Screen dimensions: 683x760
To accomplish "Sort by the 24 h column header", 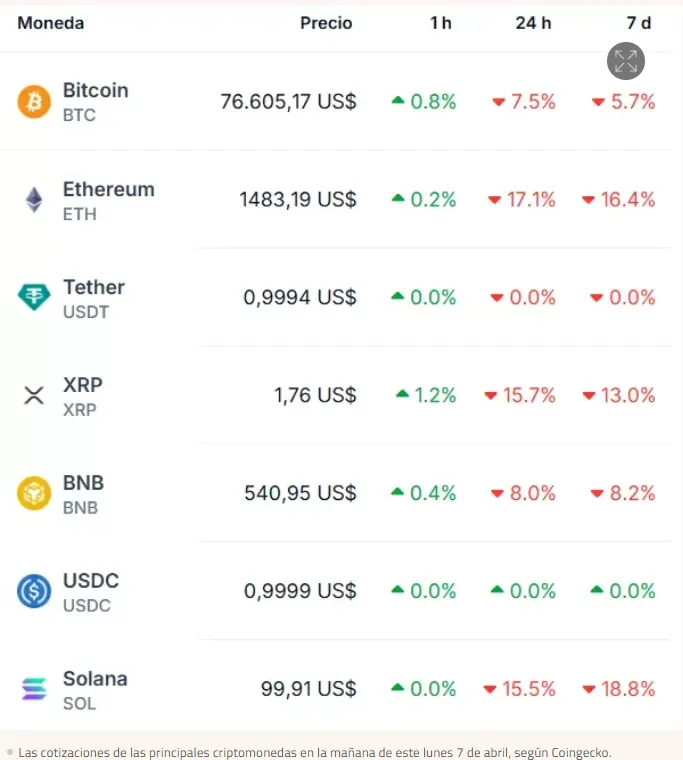I will [533, 23].
